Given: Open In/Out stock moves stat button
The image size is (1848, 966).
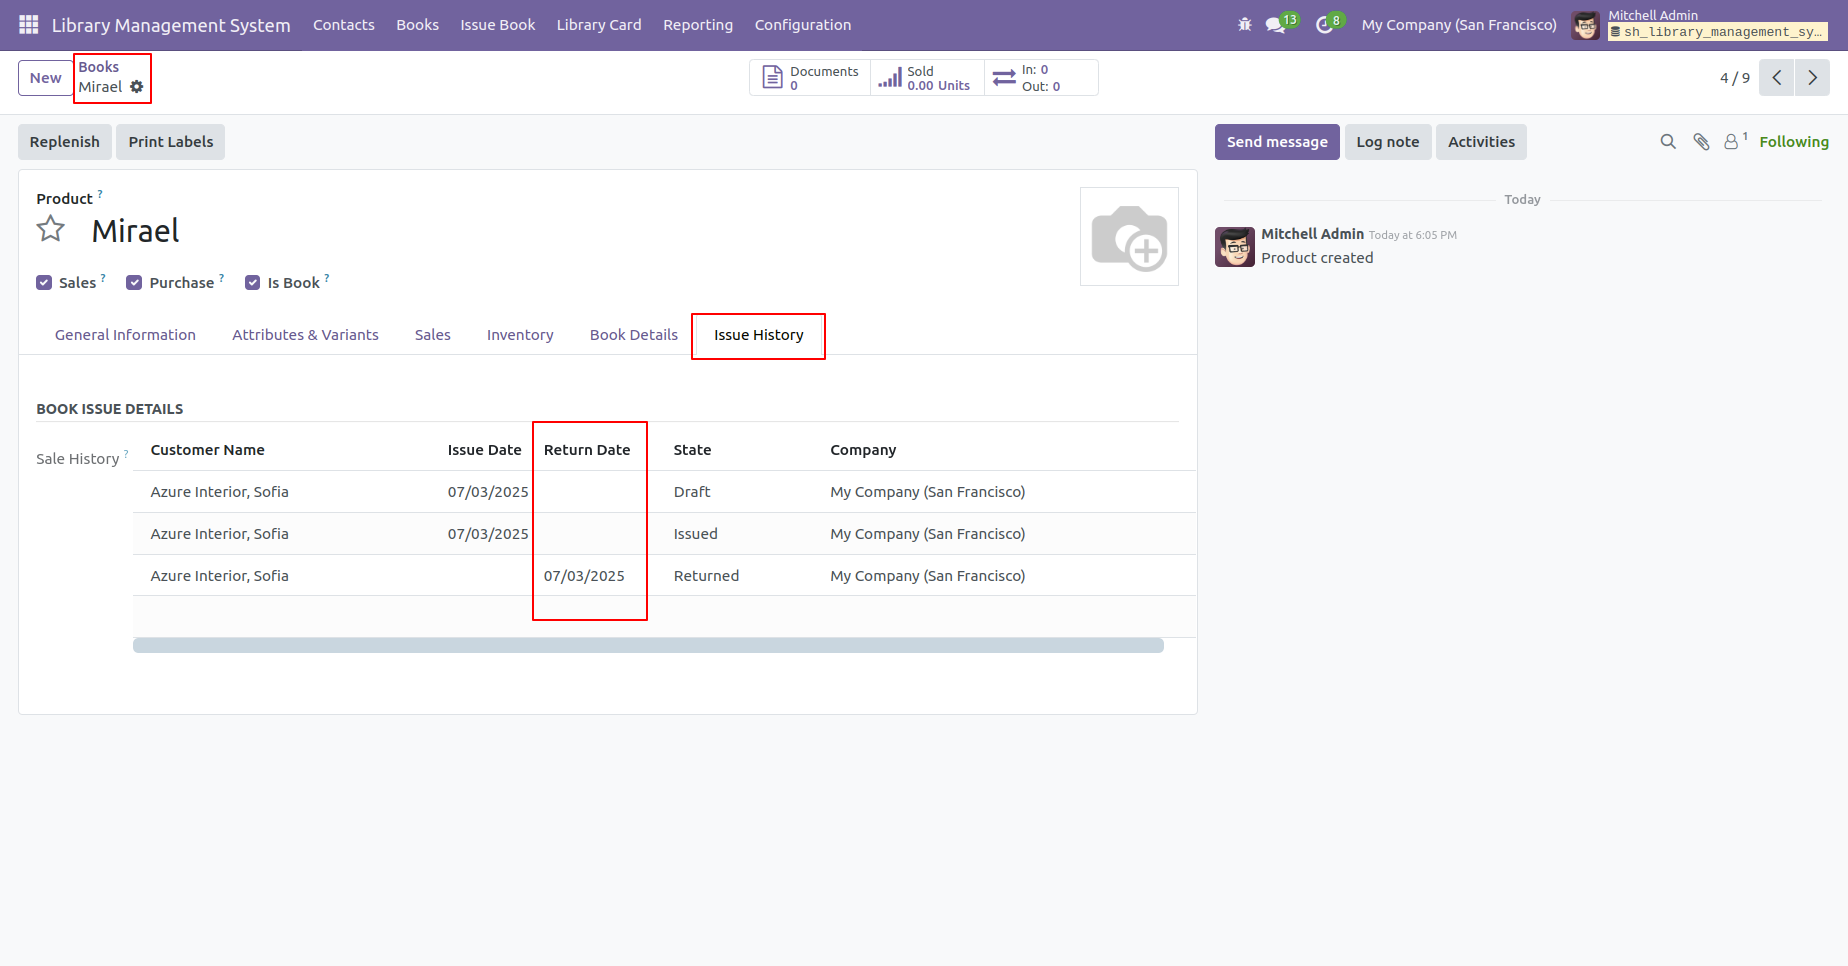Looking at the screenshot, I should coord(1041,78).
